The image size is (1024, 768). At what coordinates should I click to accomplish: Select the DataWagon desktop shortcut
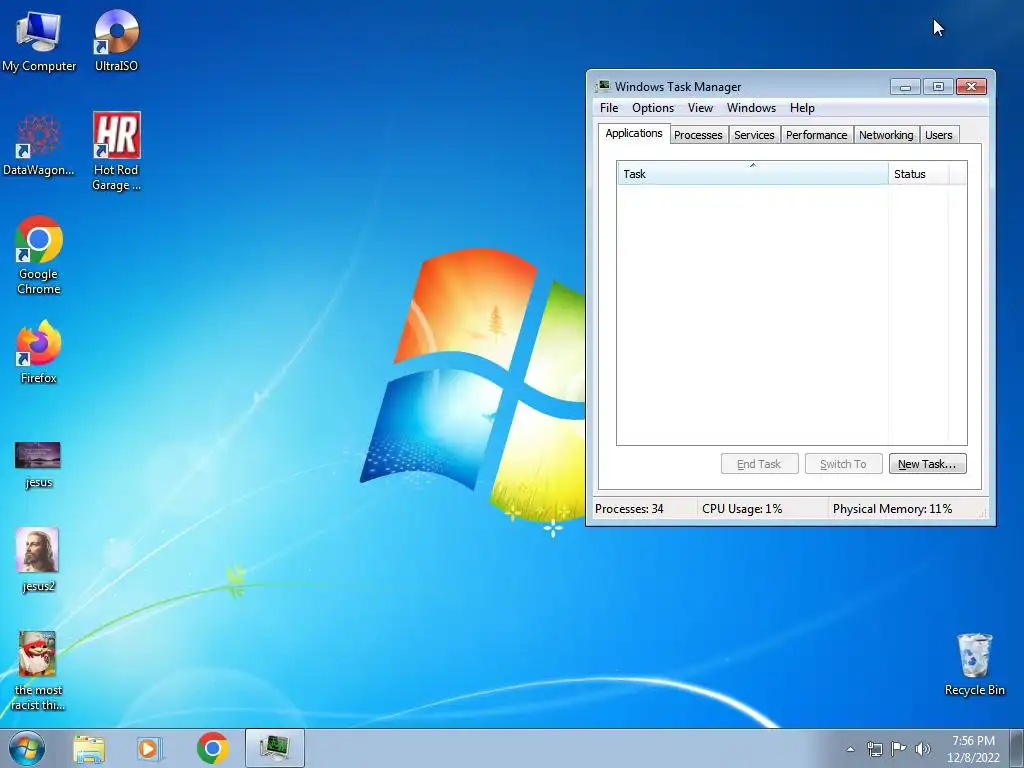(x=39, y=145)
